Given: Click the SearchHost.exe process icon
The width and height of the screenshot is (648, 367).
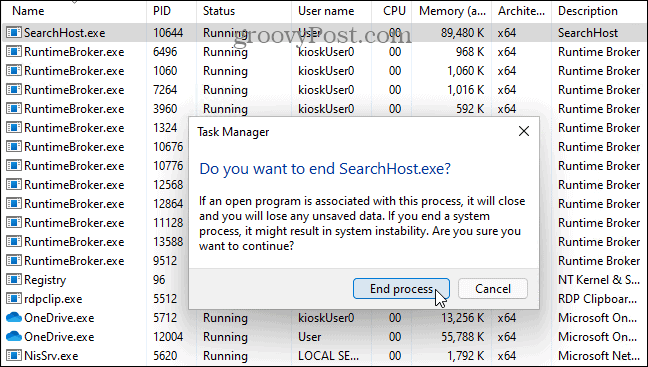Looking at the screenshot, I should [x=14, y=33].
